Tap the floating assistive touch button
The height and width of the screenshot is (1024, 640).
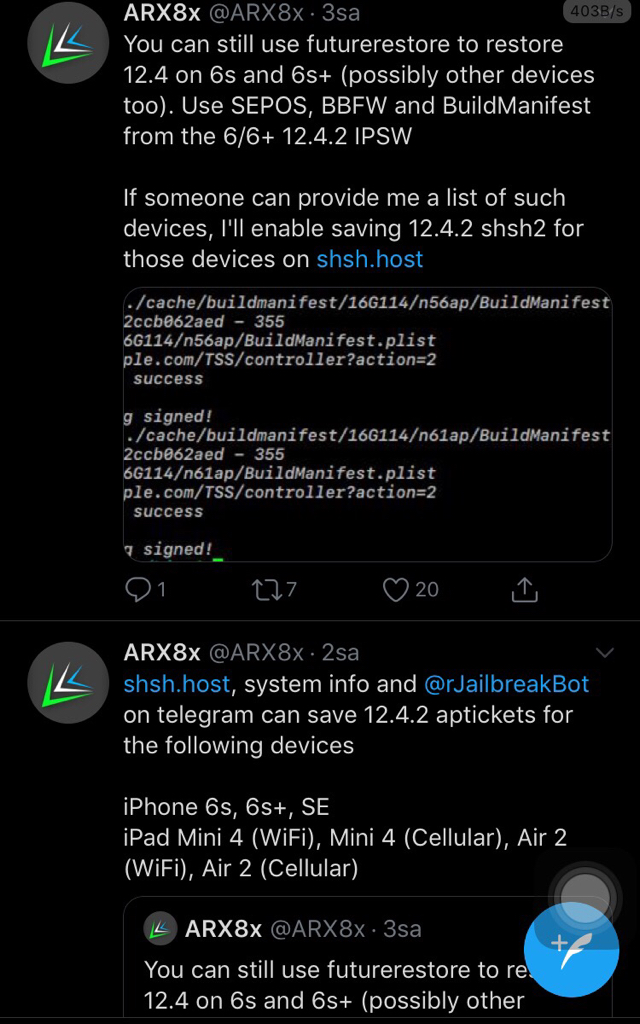584,892
